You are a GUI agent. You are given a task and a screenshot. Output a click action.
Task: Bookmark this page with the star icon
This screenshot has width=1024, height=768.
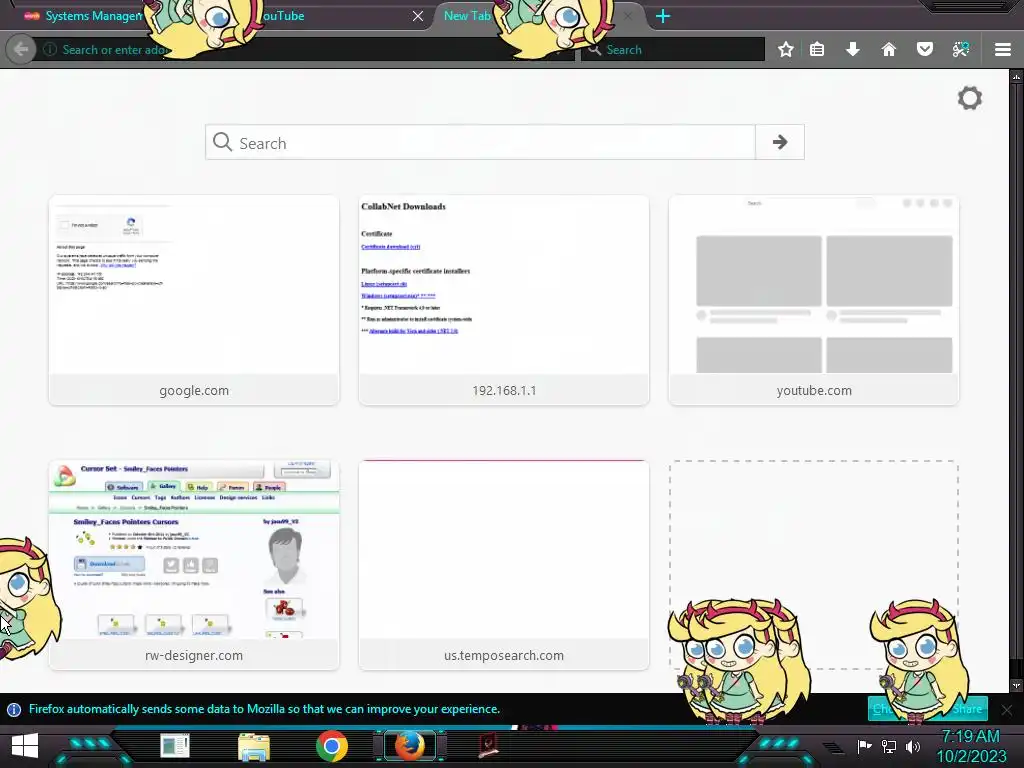[786, 50]
